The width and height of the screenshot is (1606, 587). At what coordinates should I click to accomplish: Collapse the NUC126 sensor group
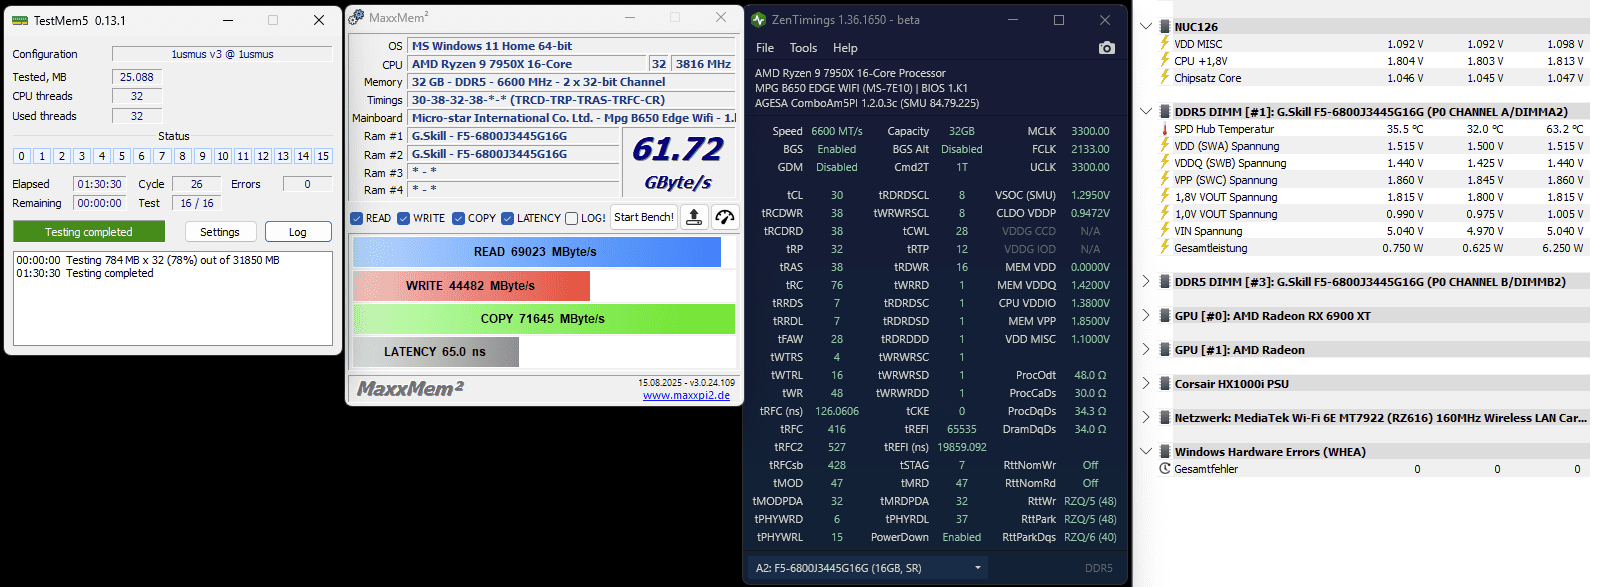point(1146,27)
